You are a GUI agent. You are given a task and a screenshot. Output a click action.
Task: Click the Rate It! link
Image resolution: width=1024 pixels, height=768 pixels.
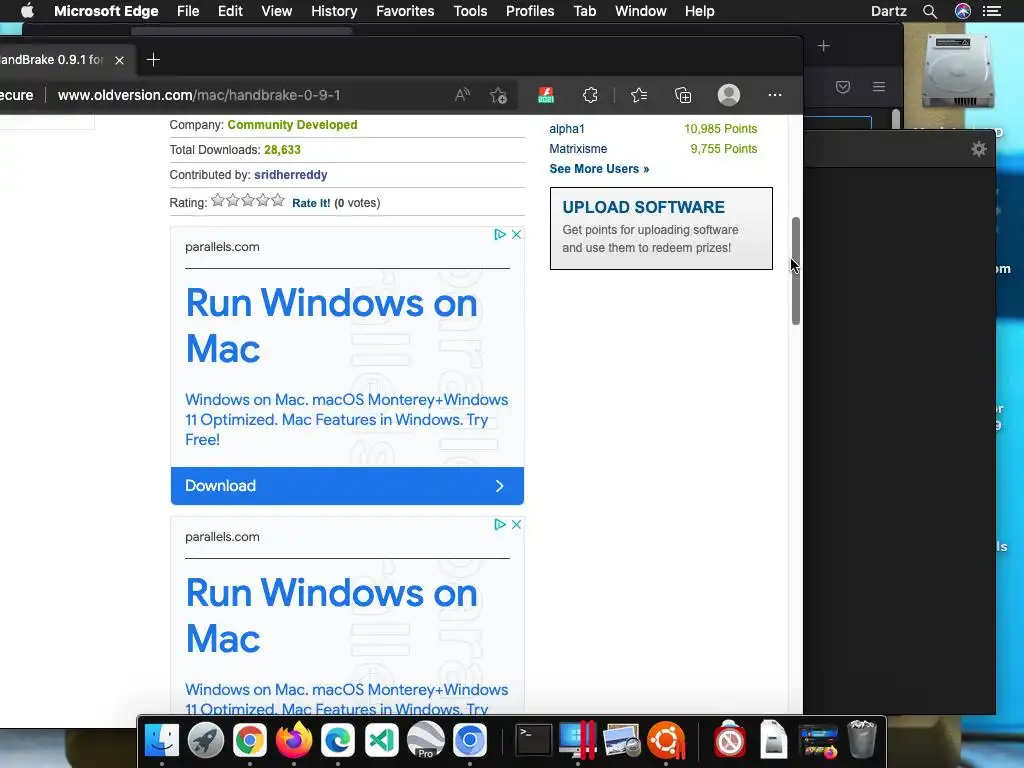pos(311,203)
